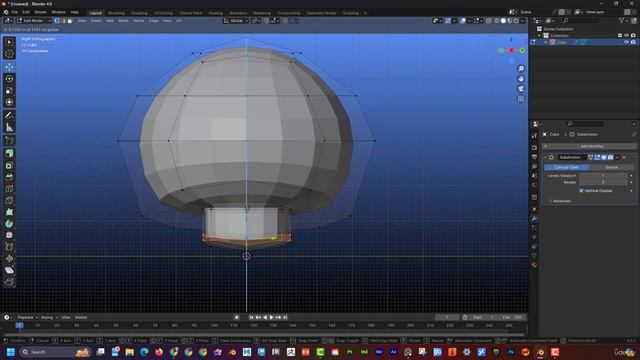640x360 pixels.
Task: Click the viewport pan hand gizmo
Action: [x=521, y=79]
